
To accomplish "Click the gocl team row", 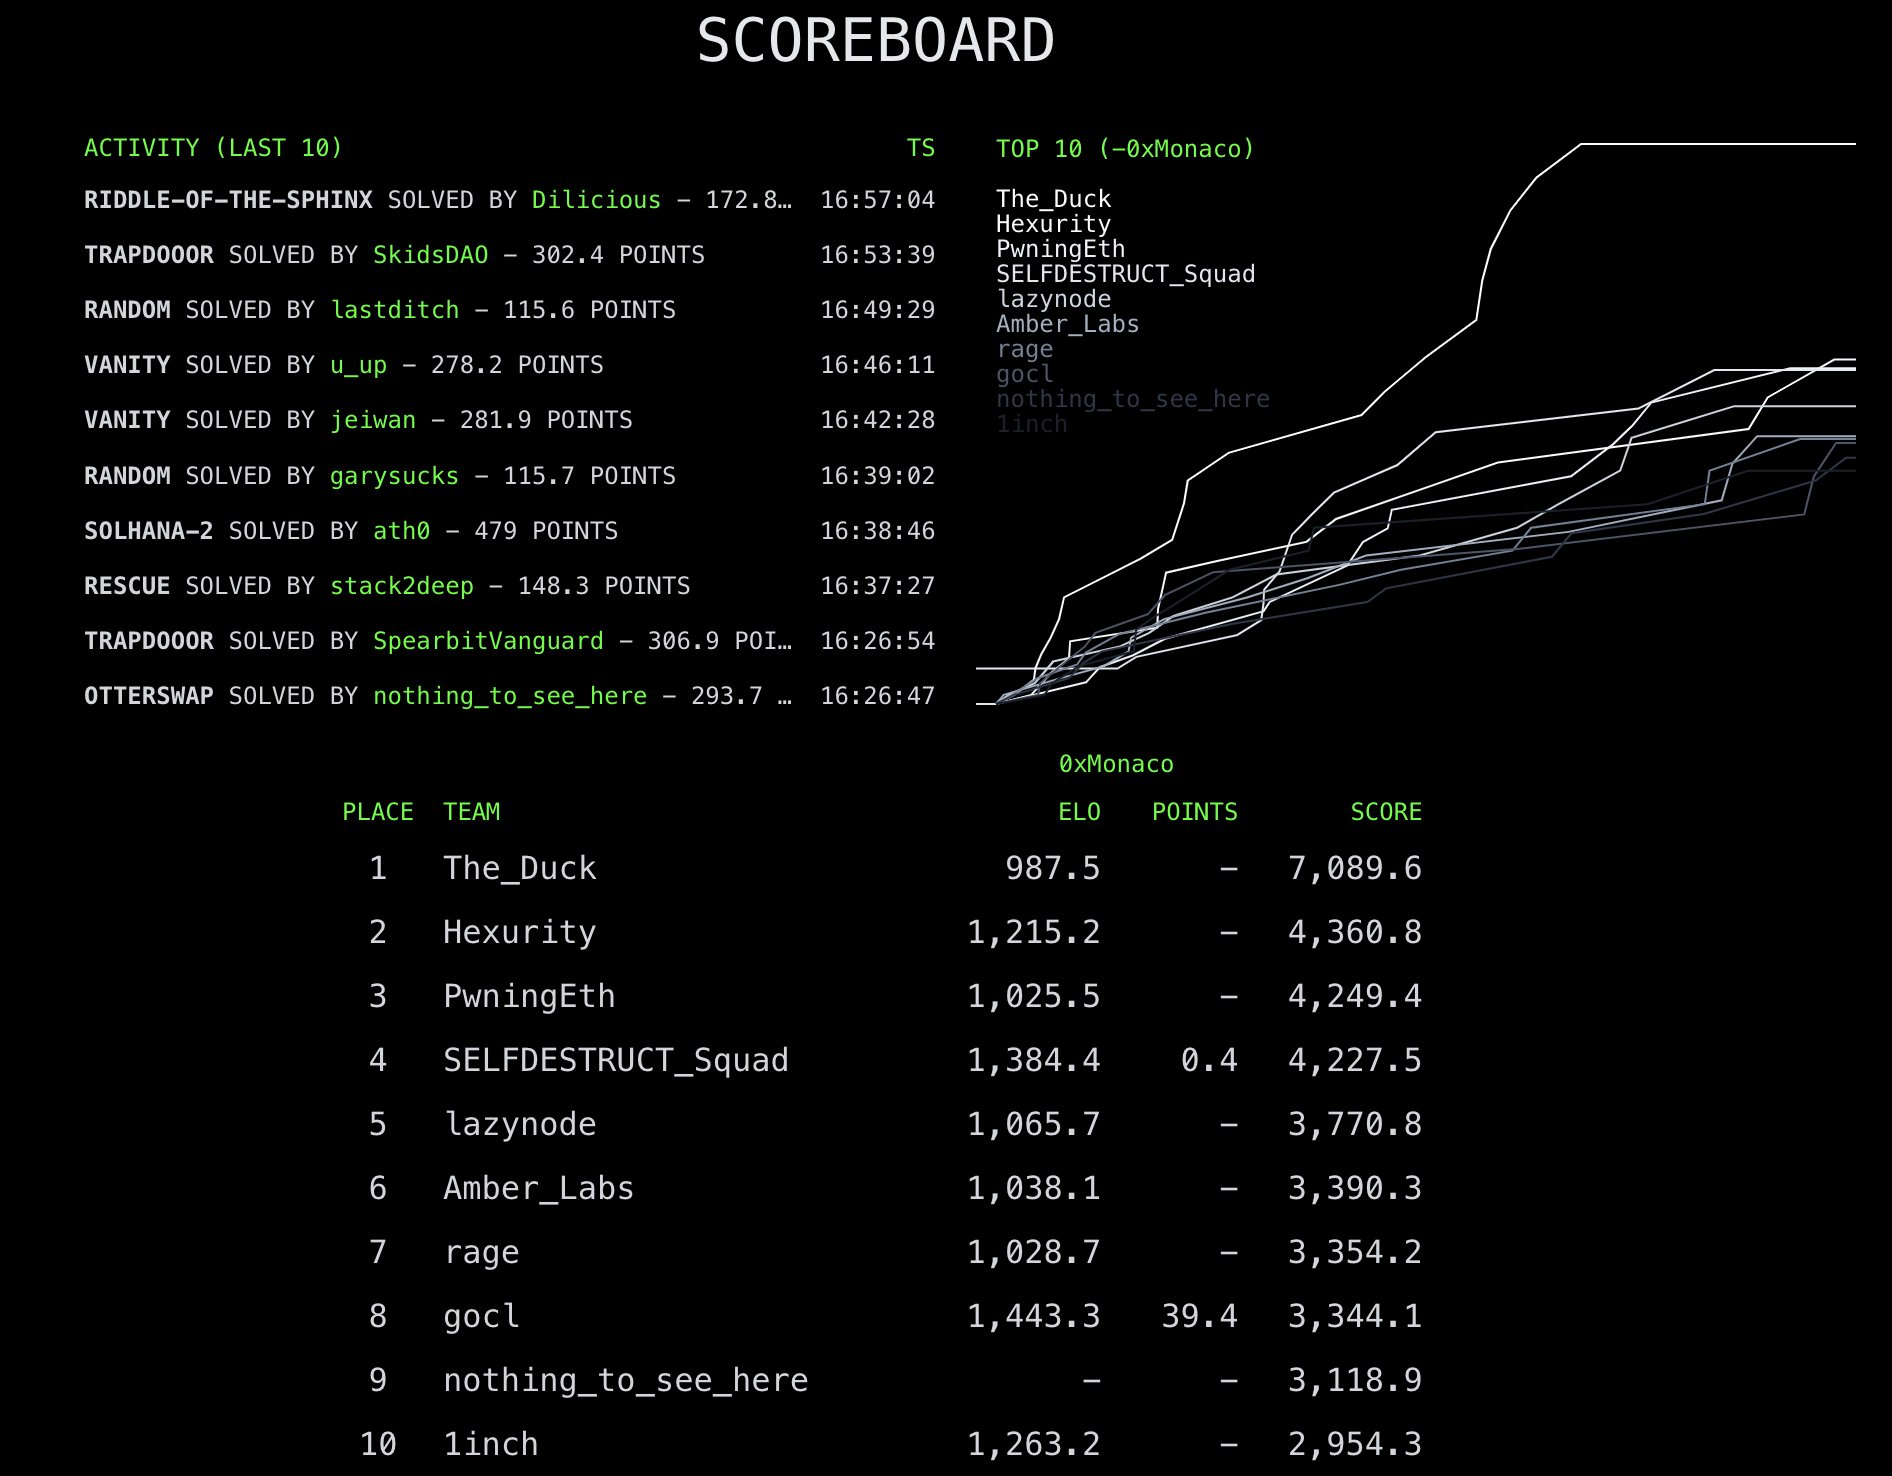I will tap(480, 1316).
